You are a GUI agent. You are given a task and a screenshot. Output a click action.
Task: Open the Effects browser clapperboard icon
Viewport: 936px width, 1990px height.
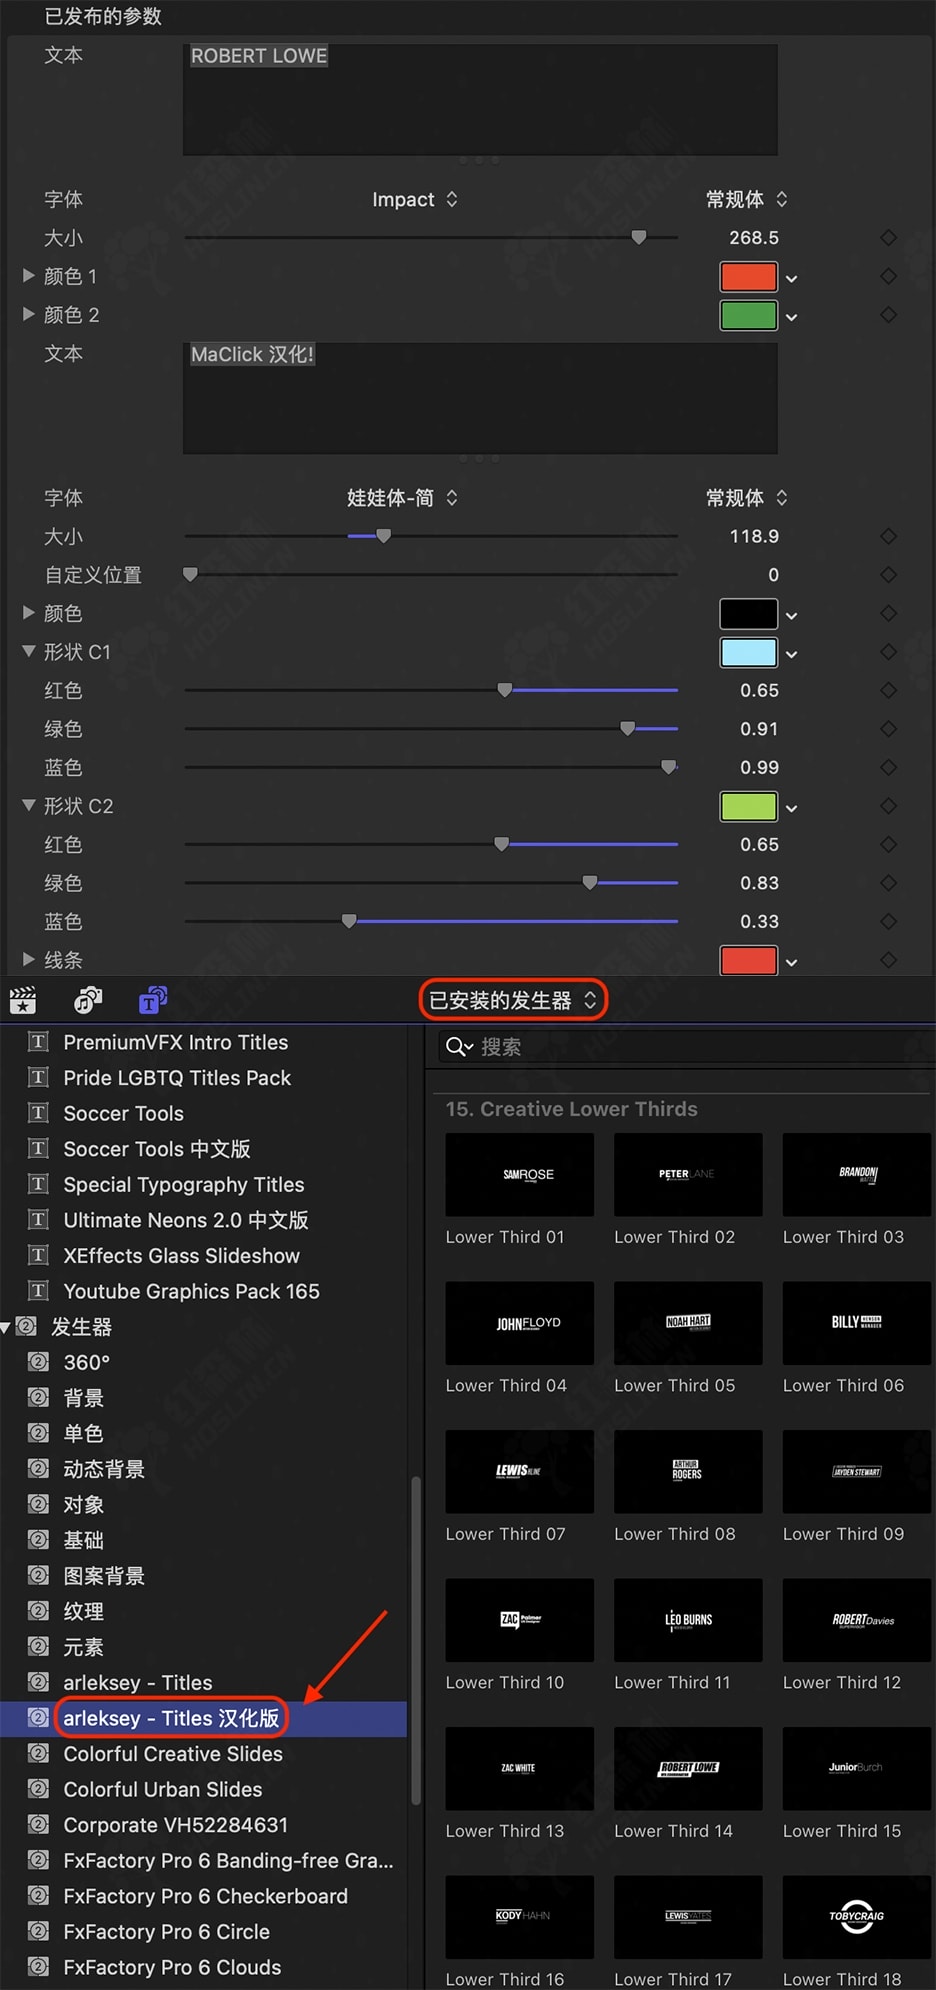(22, 1000)
